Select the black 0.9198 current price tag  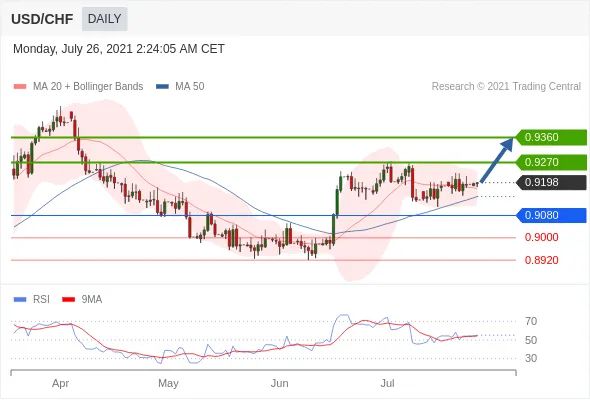pyautogui.click(x=551, y=183)
